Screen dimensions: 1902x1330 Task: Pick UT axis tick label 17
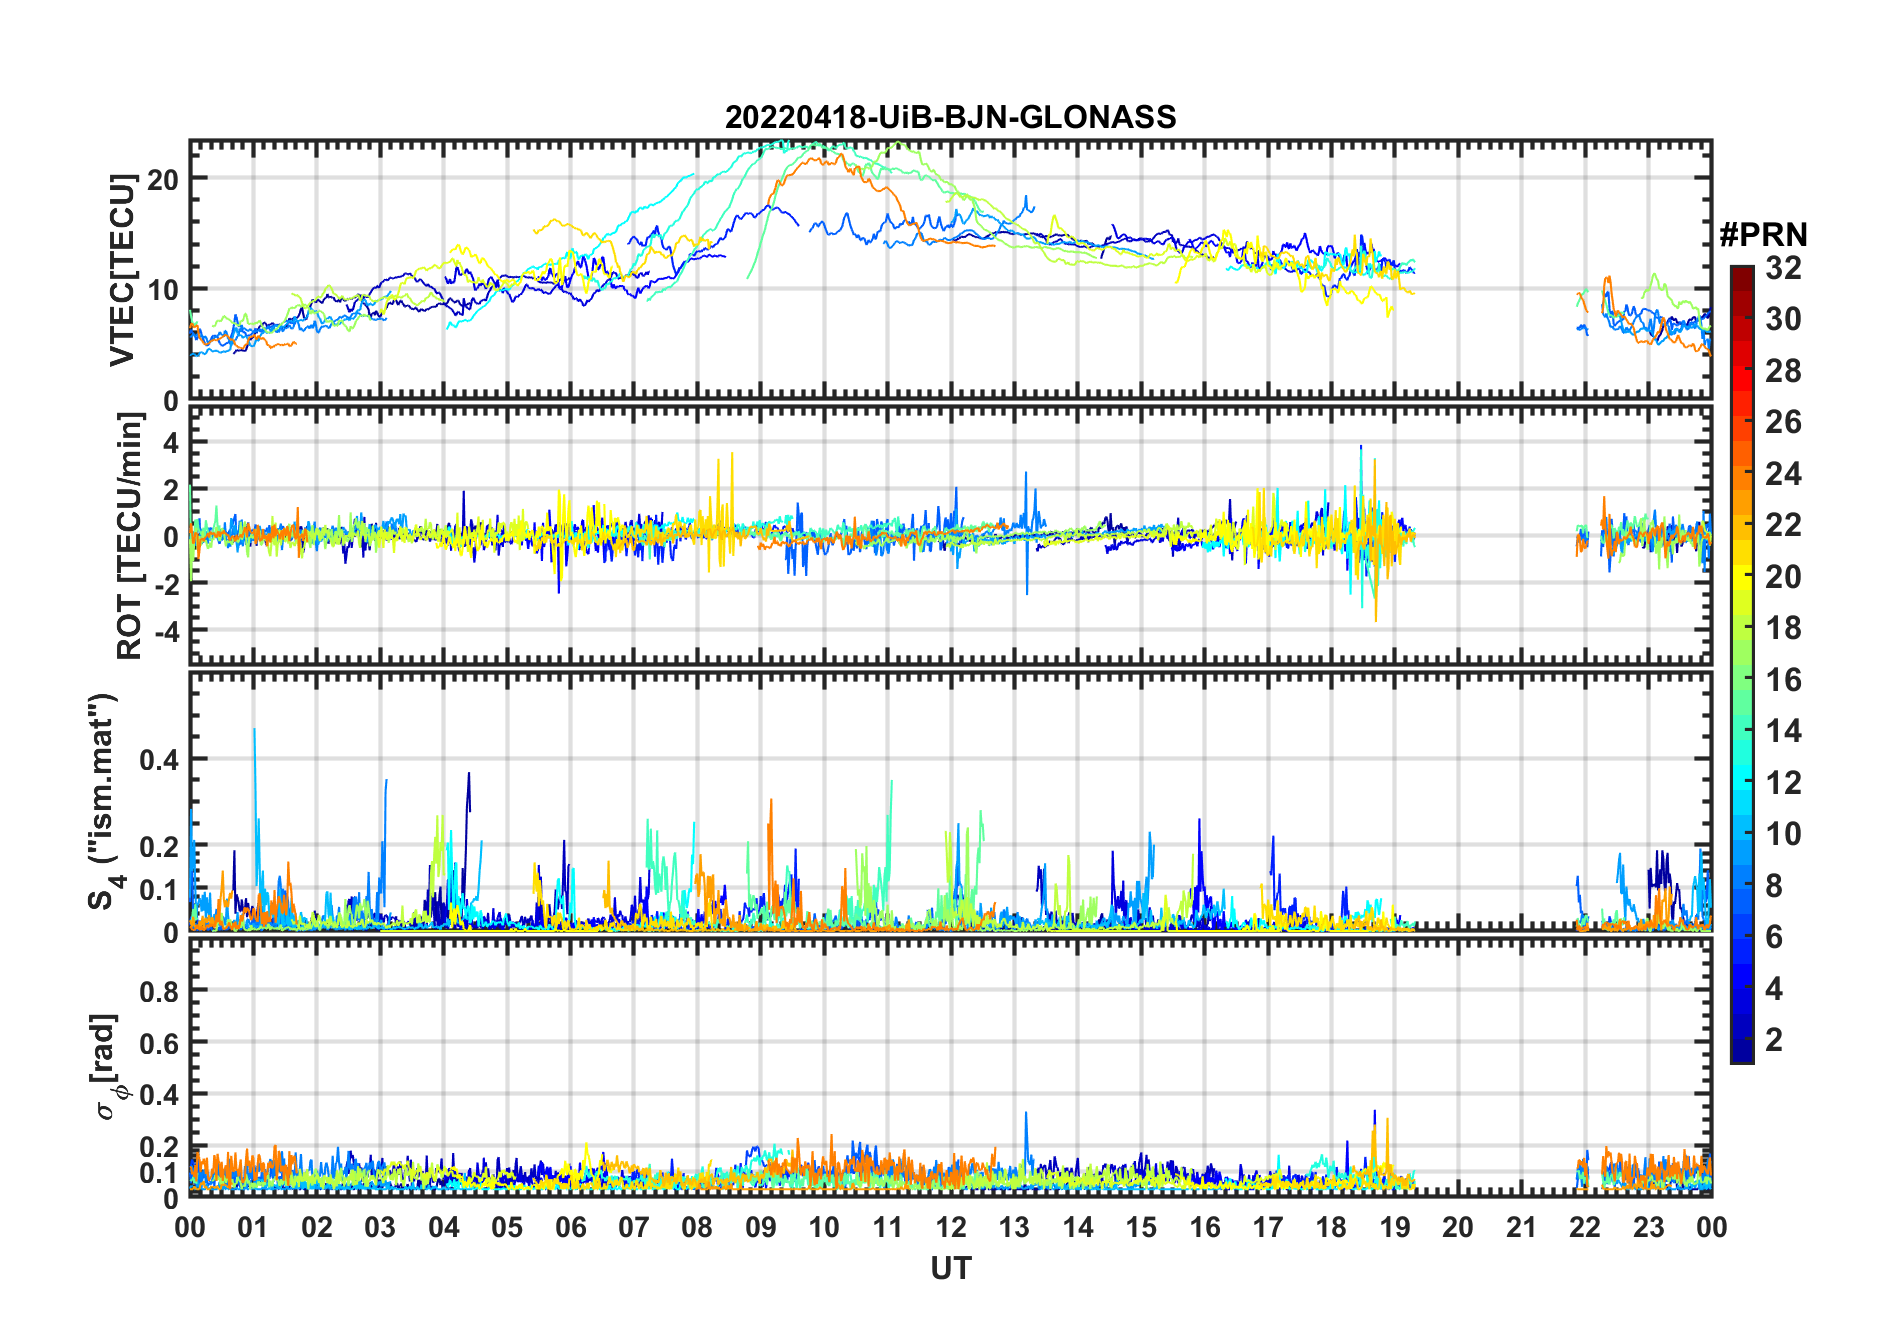(1268, 1227)
